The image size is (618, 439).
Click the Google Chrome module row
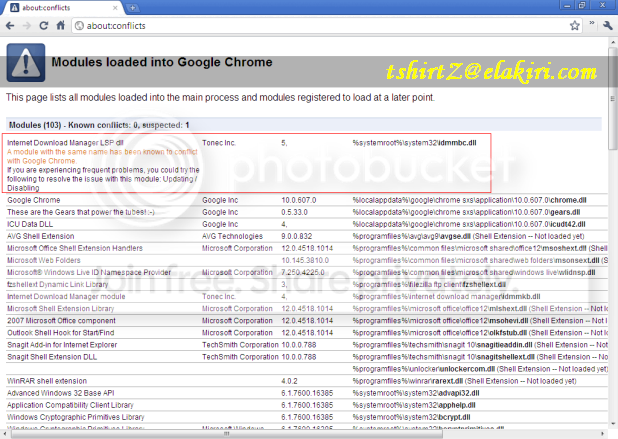point(307,200)
